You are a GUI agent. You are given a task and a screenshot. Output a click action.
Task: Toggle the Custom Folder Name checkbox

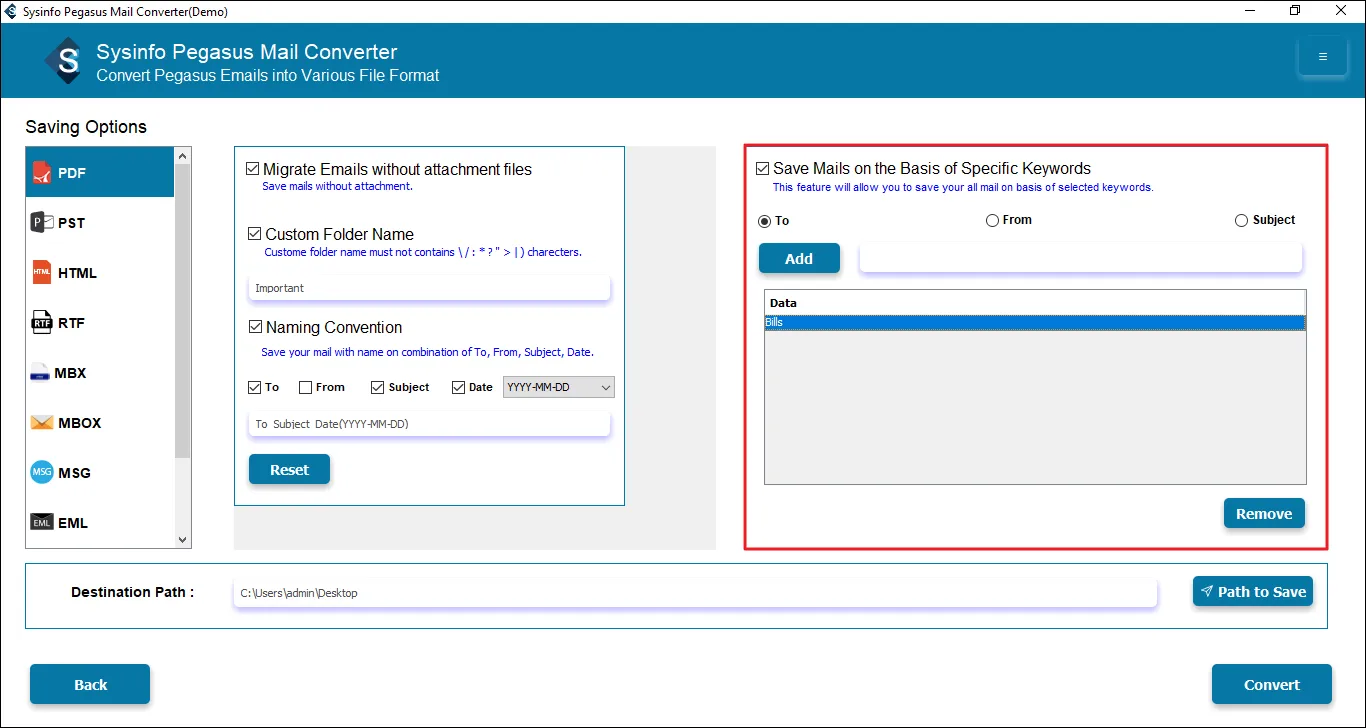click(x=255, y=234)
